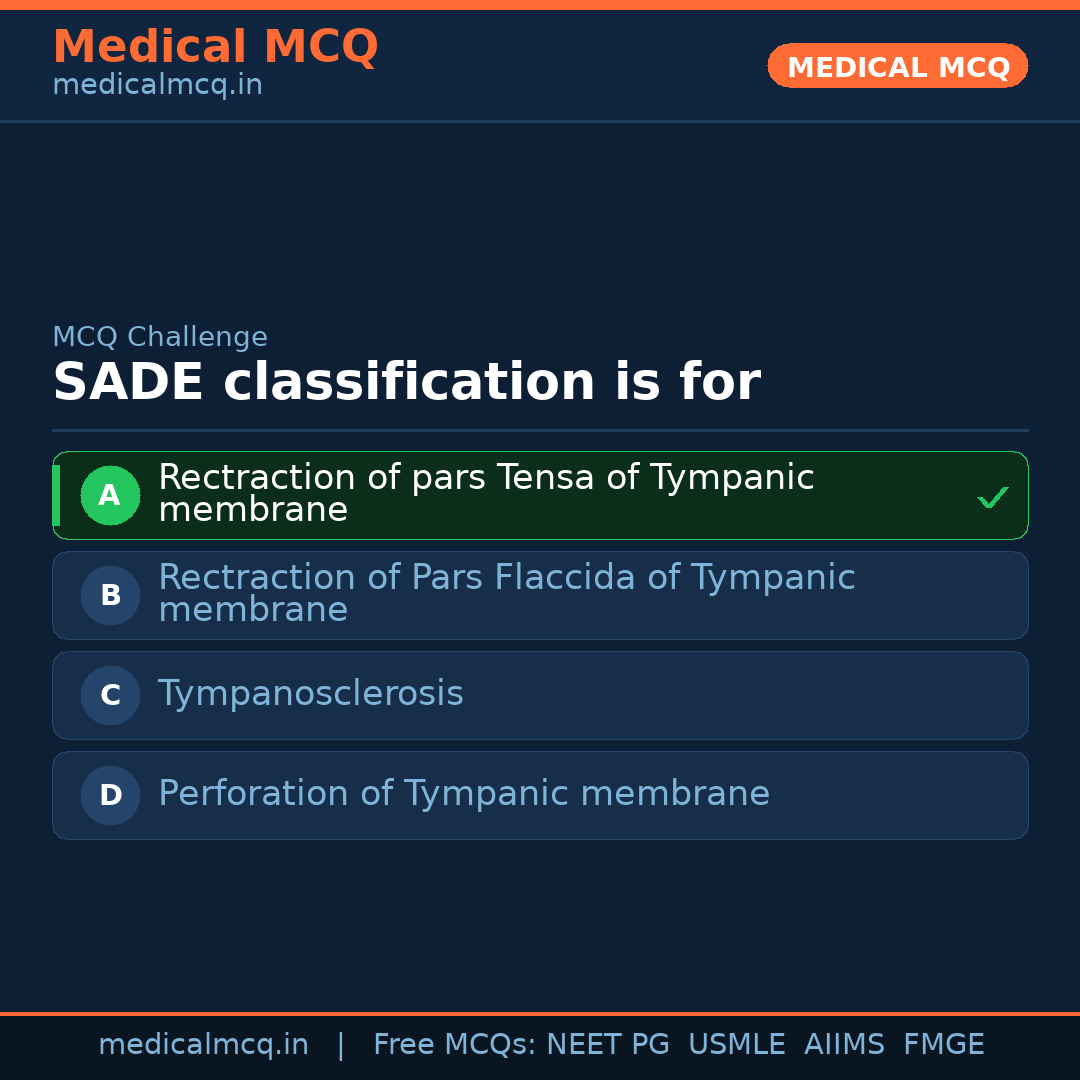Viewport: 1080px width, 1080px height.
Task: Pick the Tympanosclerosis answer text
Action: 310,694
